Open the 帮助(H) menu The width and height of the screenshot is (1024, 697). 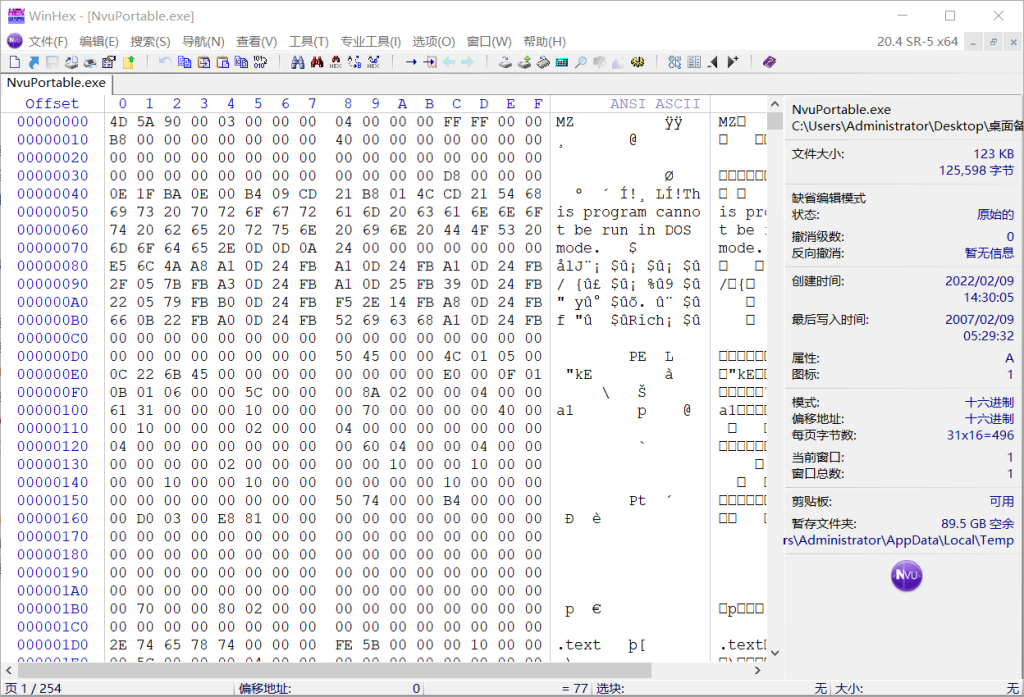pos(545,42)
